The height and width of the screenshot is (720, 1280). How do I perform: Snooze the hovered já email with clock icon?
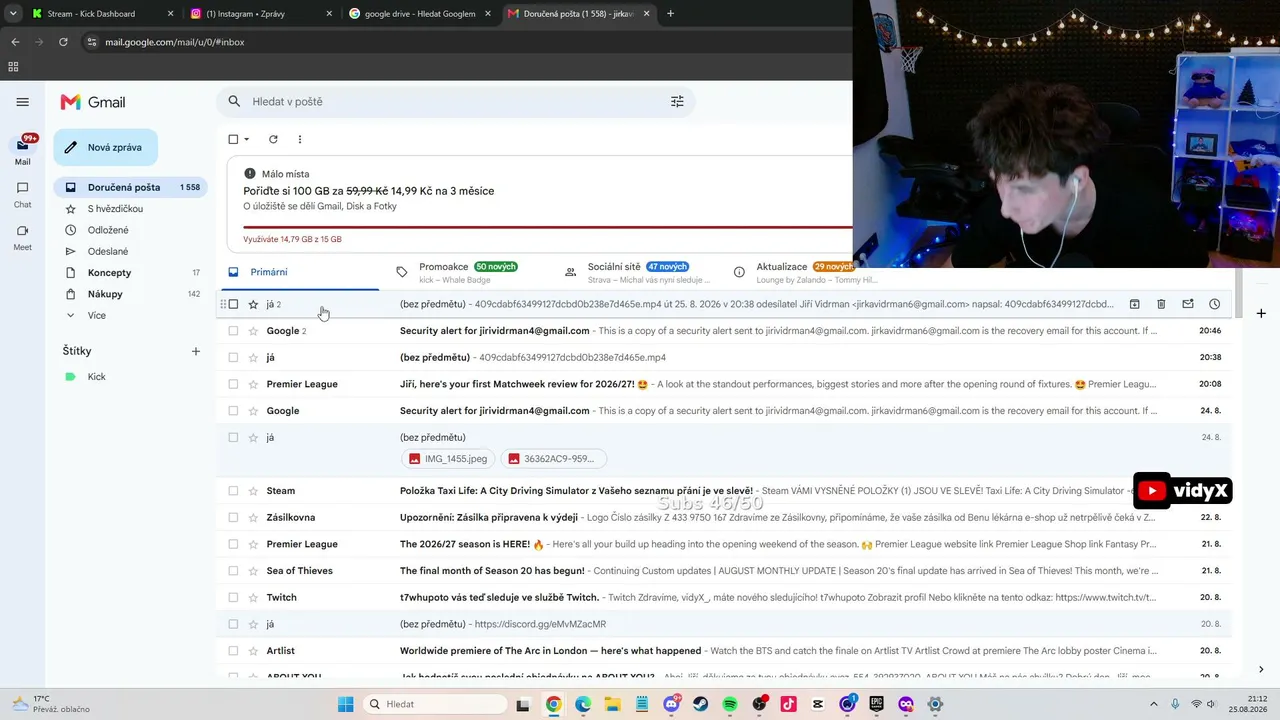pos(1214,304)
